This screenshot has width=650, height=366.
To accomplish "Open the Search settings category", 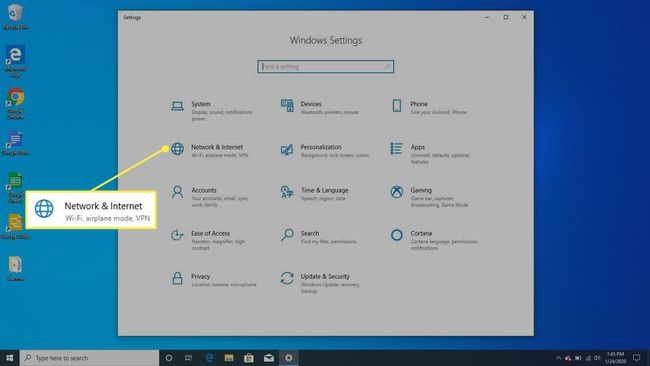I will tap(319, 237).
